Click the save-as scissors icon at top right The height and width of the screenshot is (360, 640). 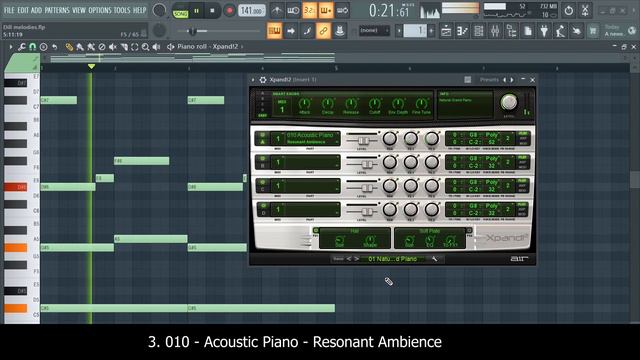point(585,11)
